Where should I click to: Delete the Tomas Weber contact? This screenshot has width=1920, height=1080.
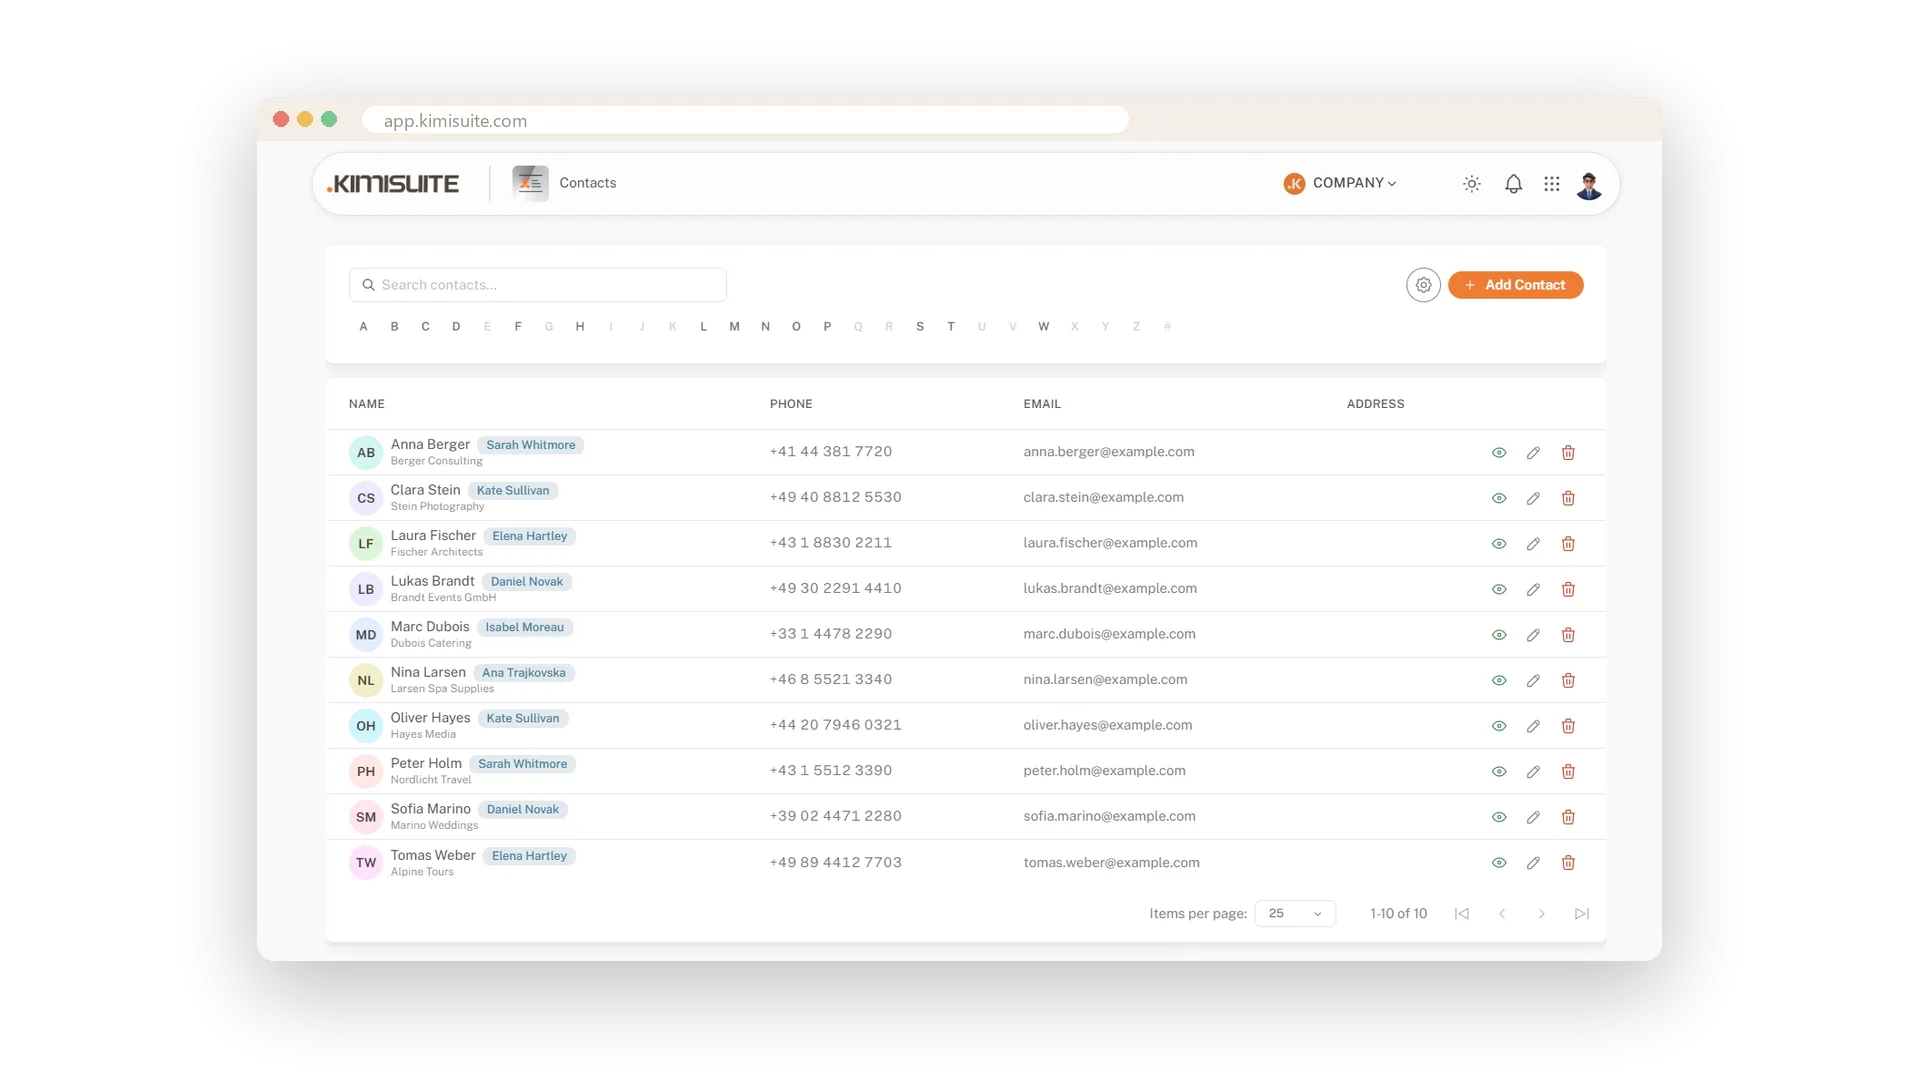[1568, 862]
